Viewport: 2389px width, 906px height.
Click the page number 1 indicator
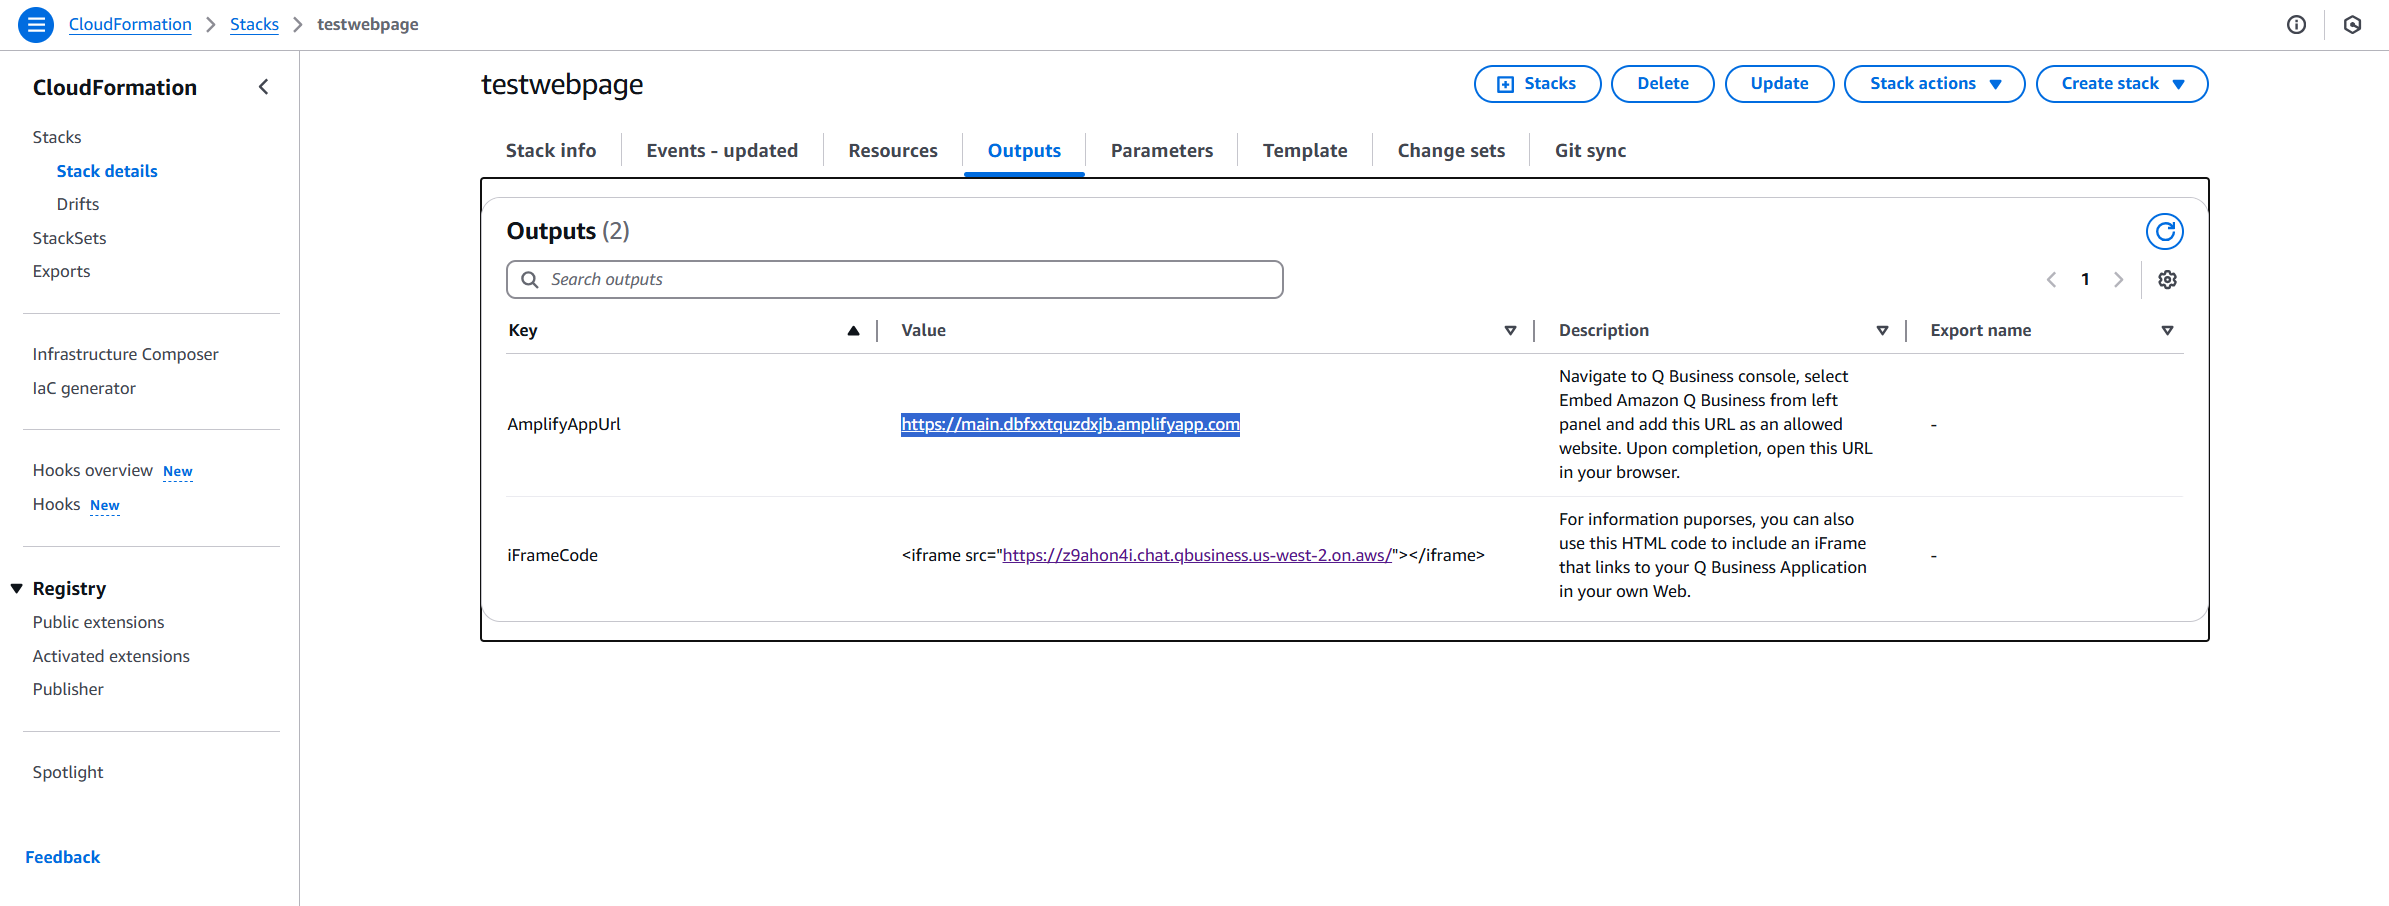tap(2085, 280)
